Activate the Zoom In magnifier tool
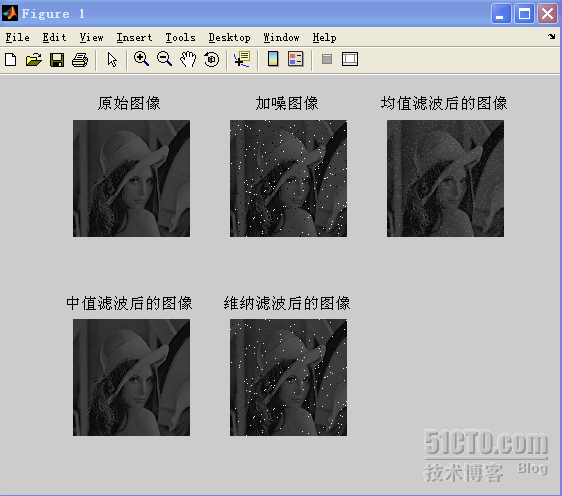 [x=141, y=59]
